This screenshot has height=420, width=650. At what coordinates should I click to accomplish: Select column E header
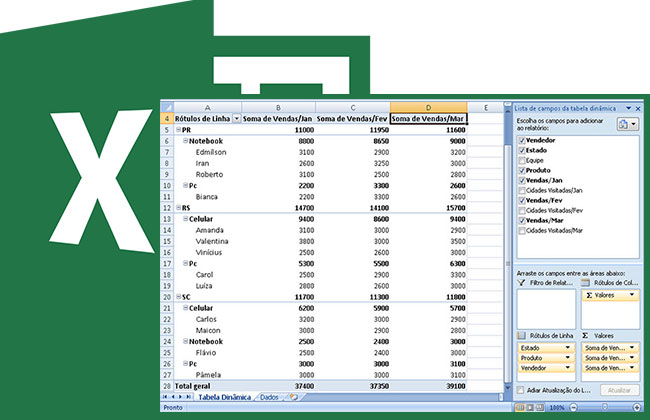point(485,107)
